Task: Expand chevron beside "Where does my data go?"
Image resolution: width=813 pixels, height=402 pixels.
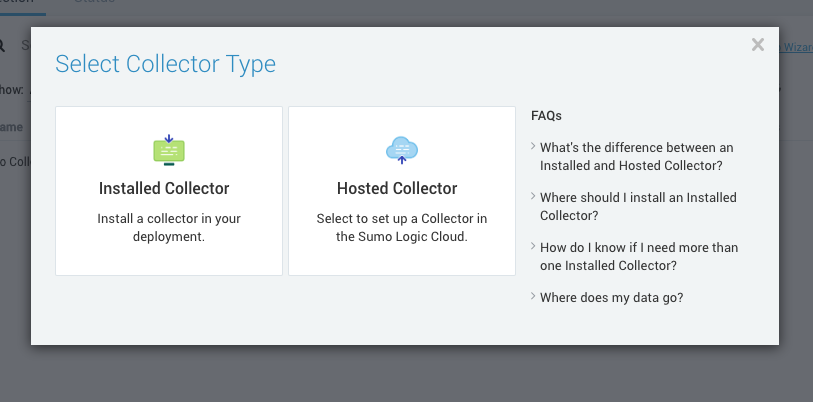Action: point(533,297)
